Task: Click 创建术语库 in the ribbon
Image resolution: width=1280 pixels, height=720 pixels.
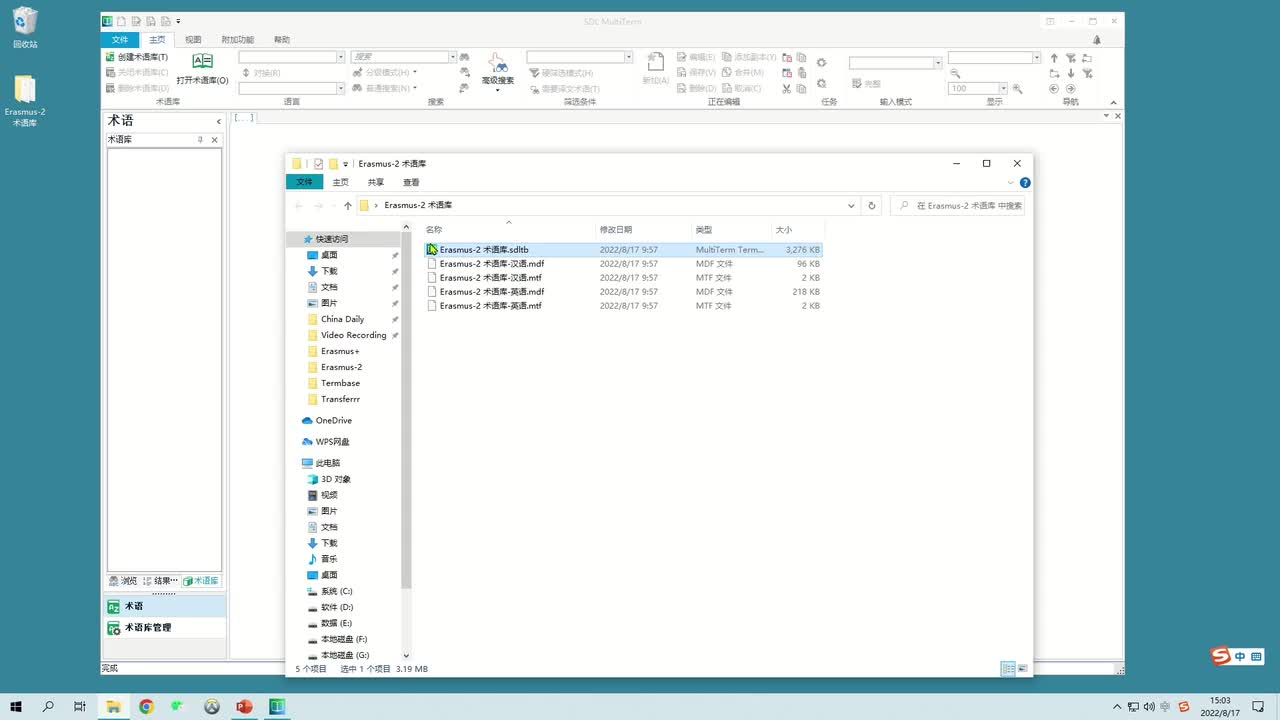Action: coord(137,57)
